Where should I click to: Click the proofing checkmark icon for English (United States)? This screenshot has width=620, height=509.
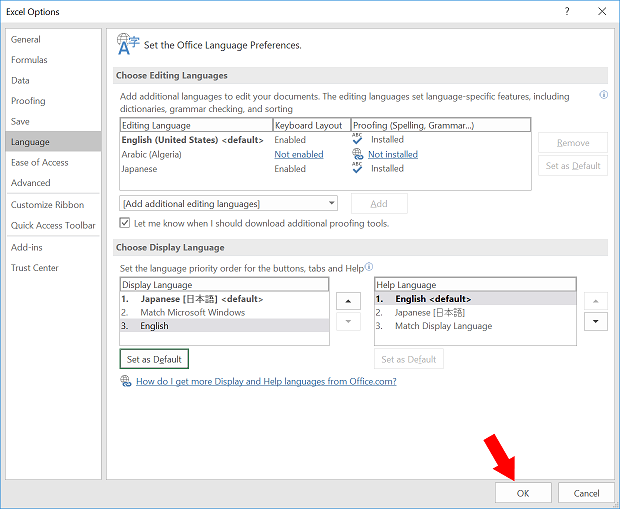click(x=357, y=139)
